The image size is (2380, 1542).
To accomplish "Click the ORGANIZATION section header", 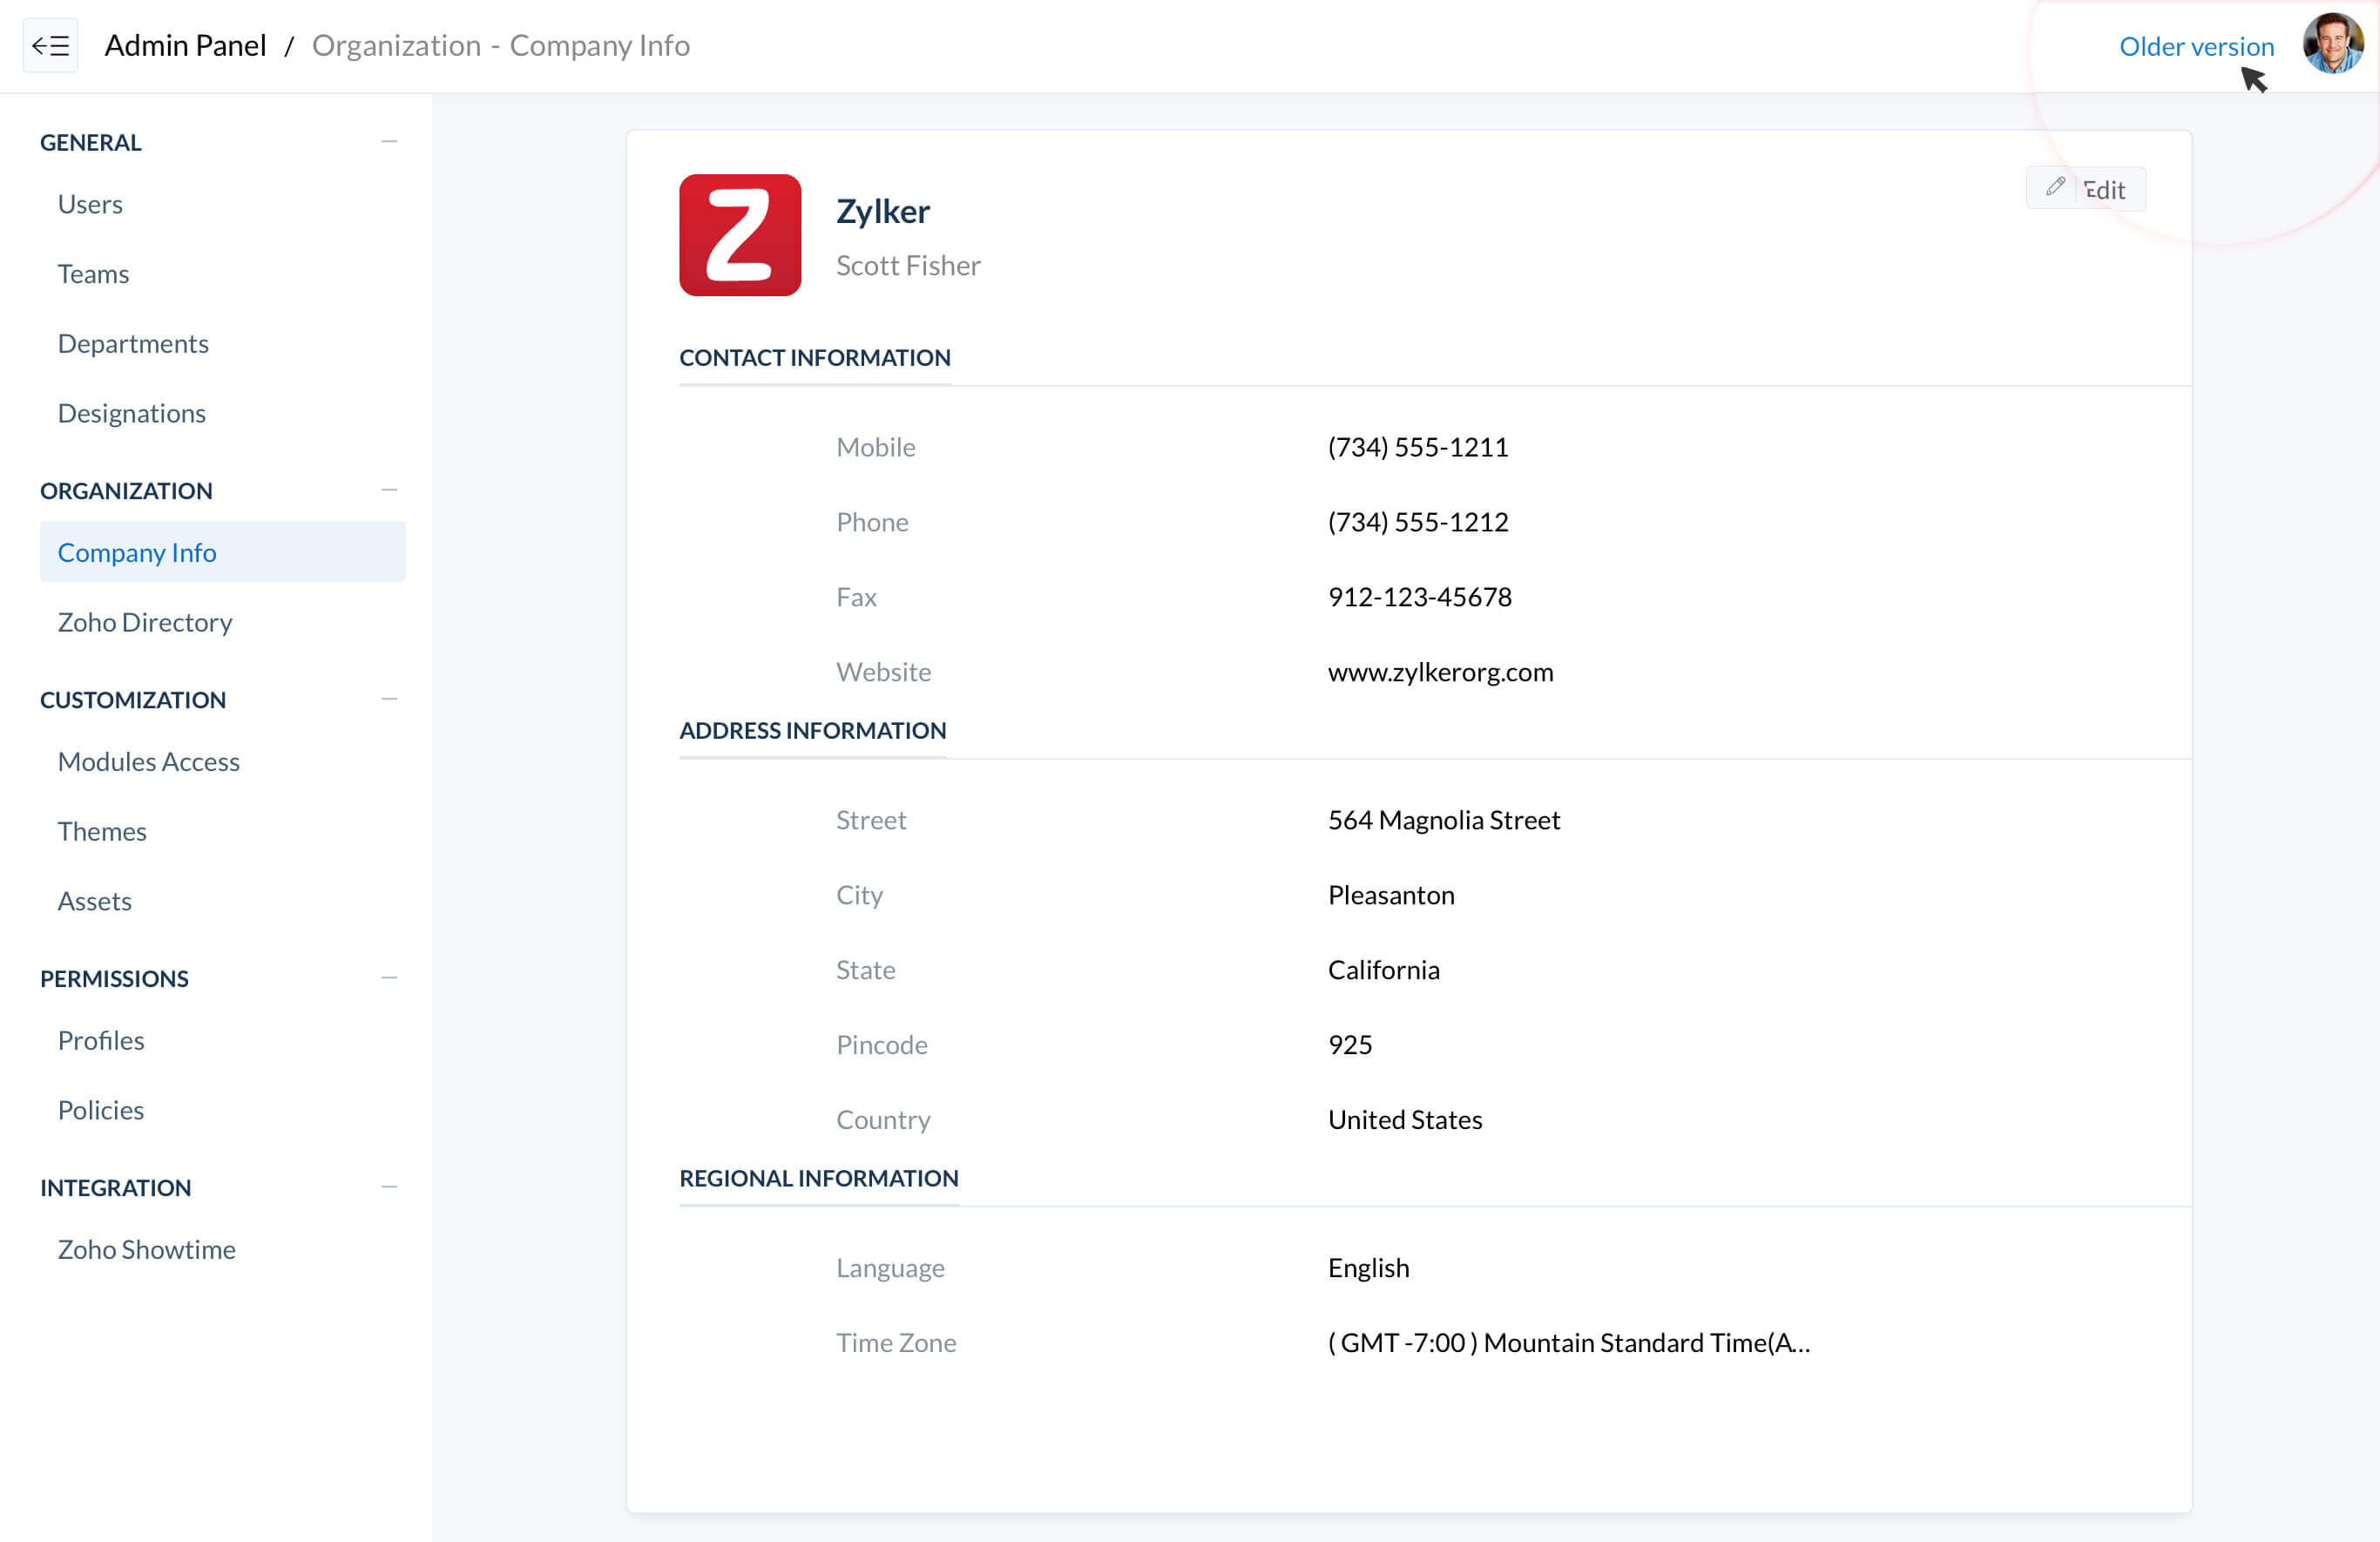I will [126, 490].
